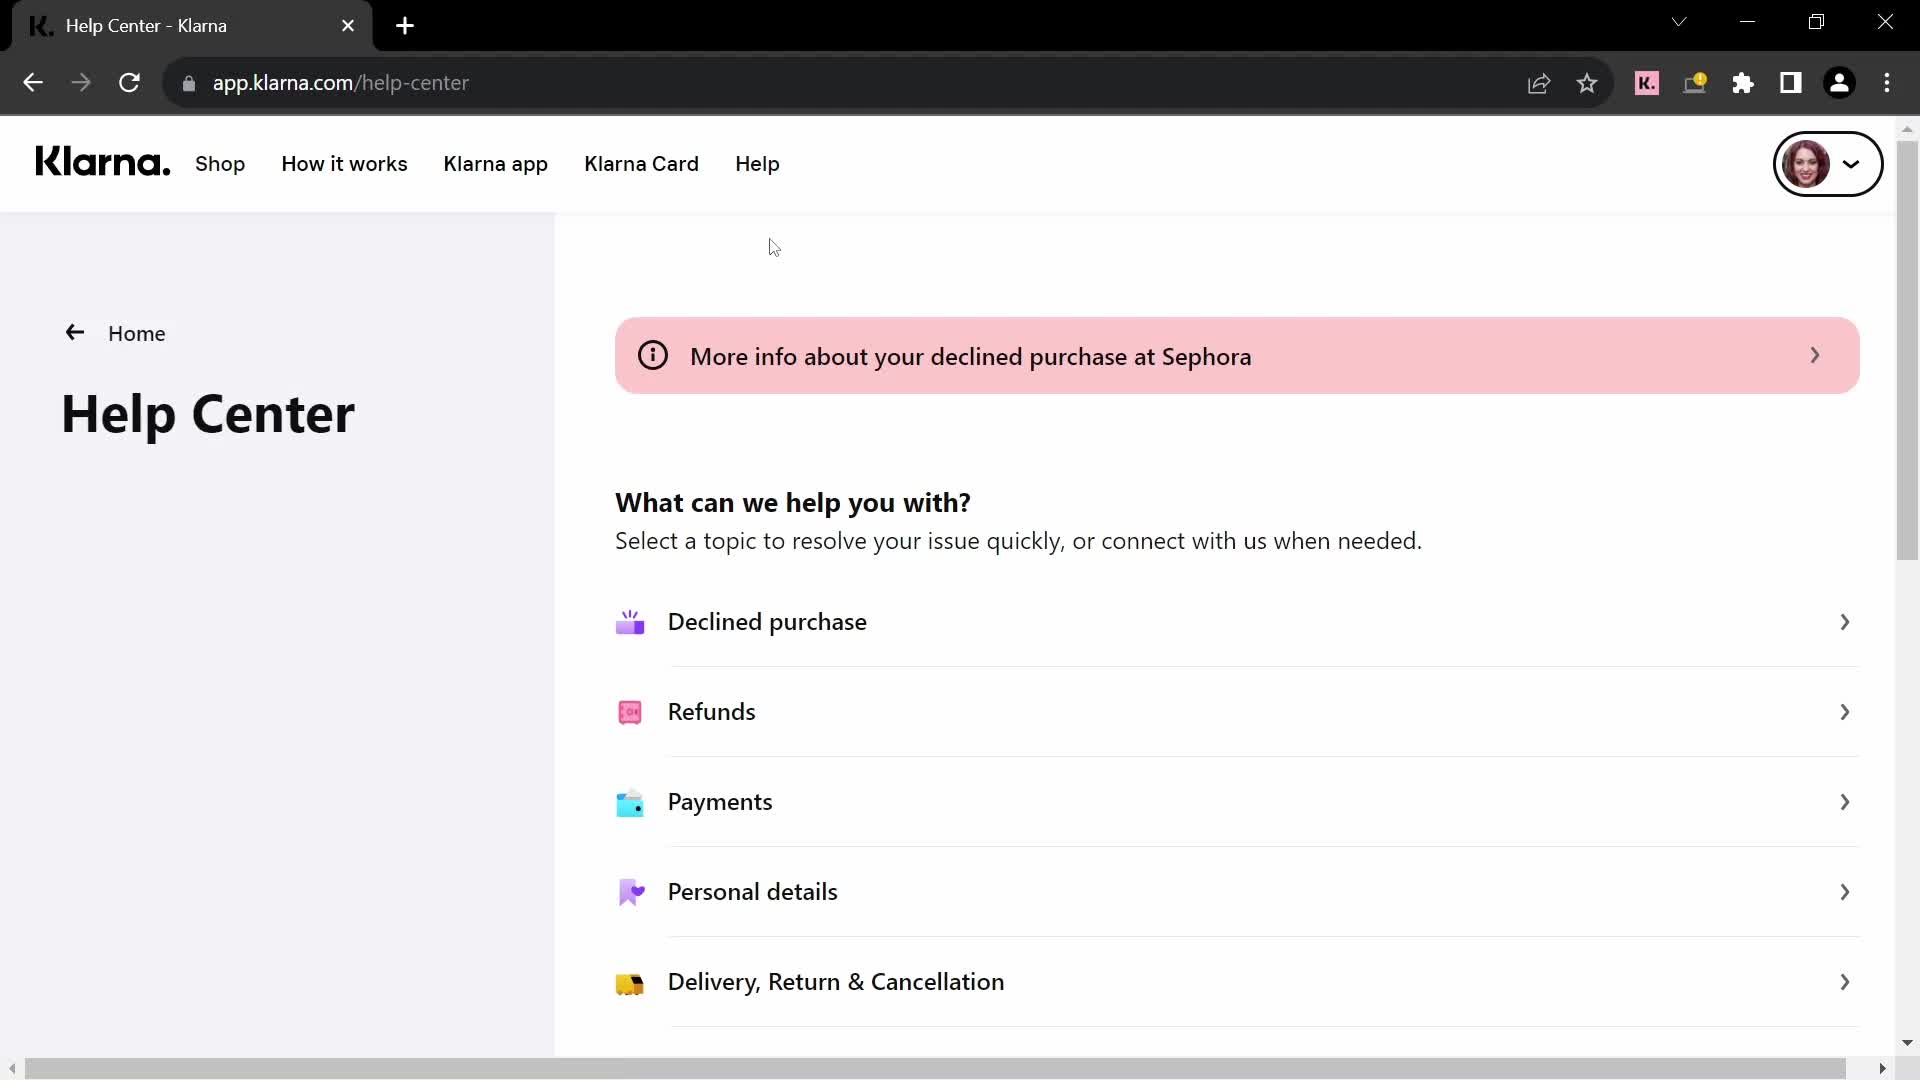Expand the Refunds row chevron
Screen dimensions: 1920x1080
point(1845,712)
